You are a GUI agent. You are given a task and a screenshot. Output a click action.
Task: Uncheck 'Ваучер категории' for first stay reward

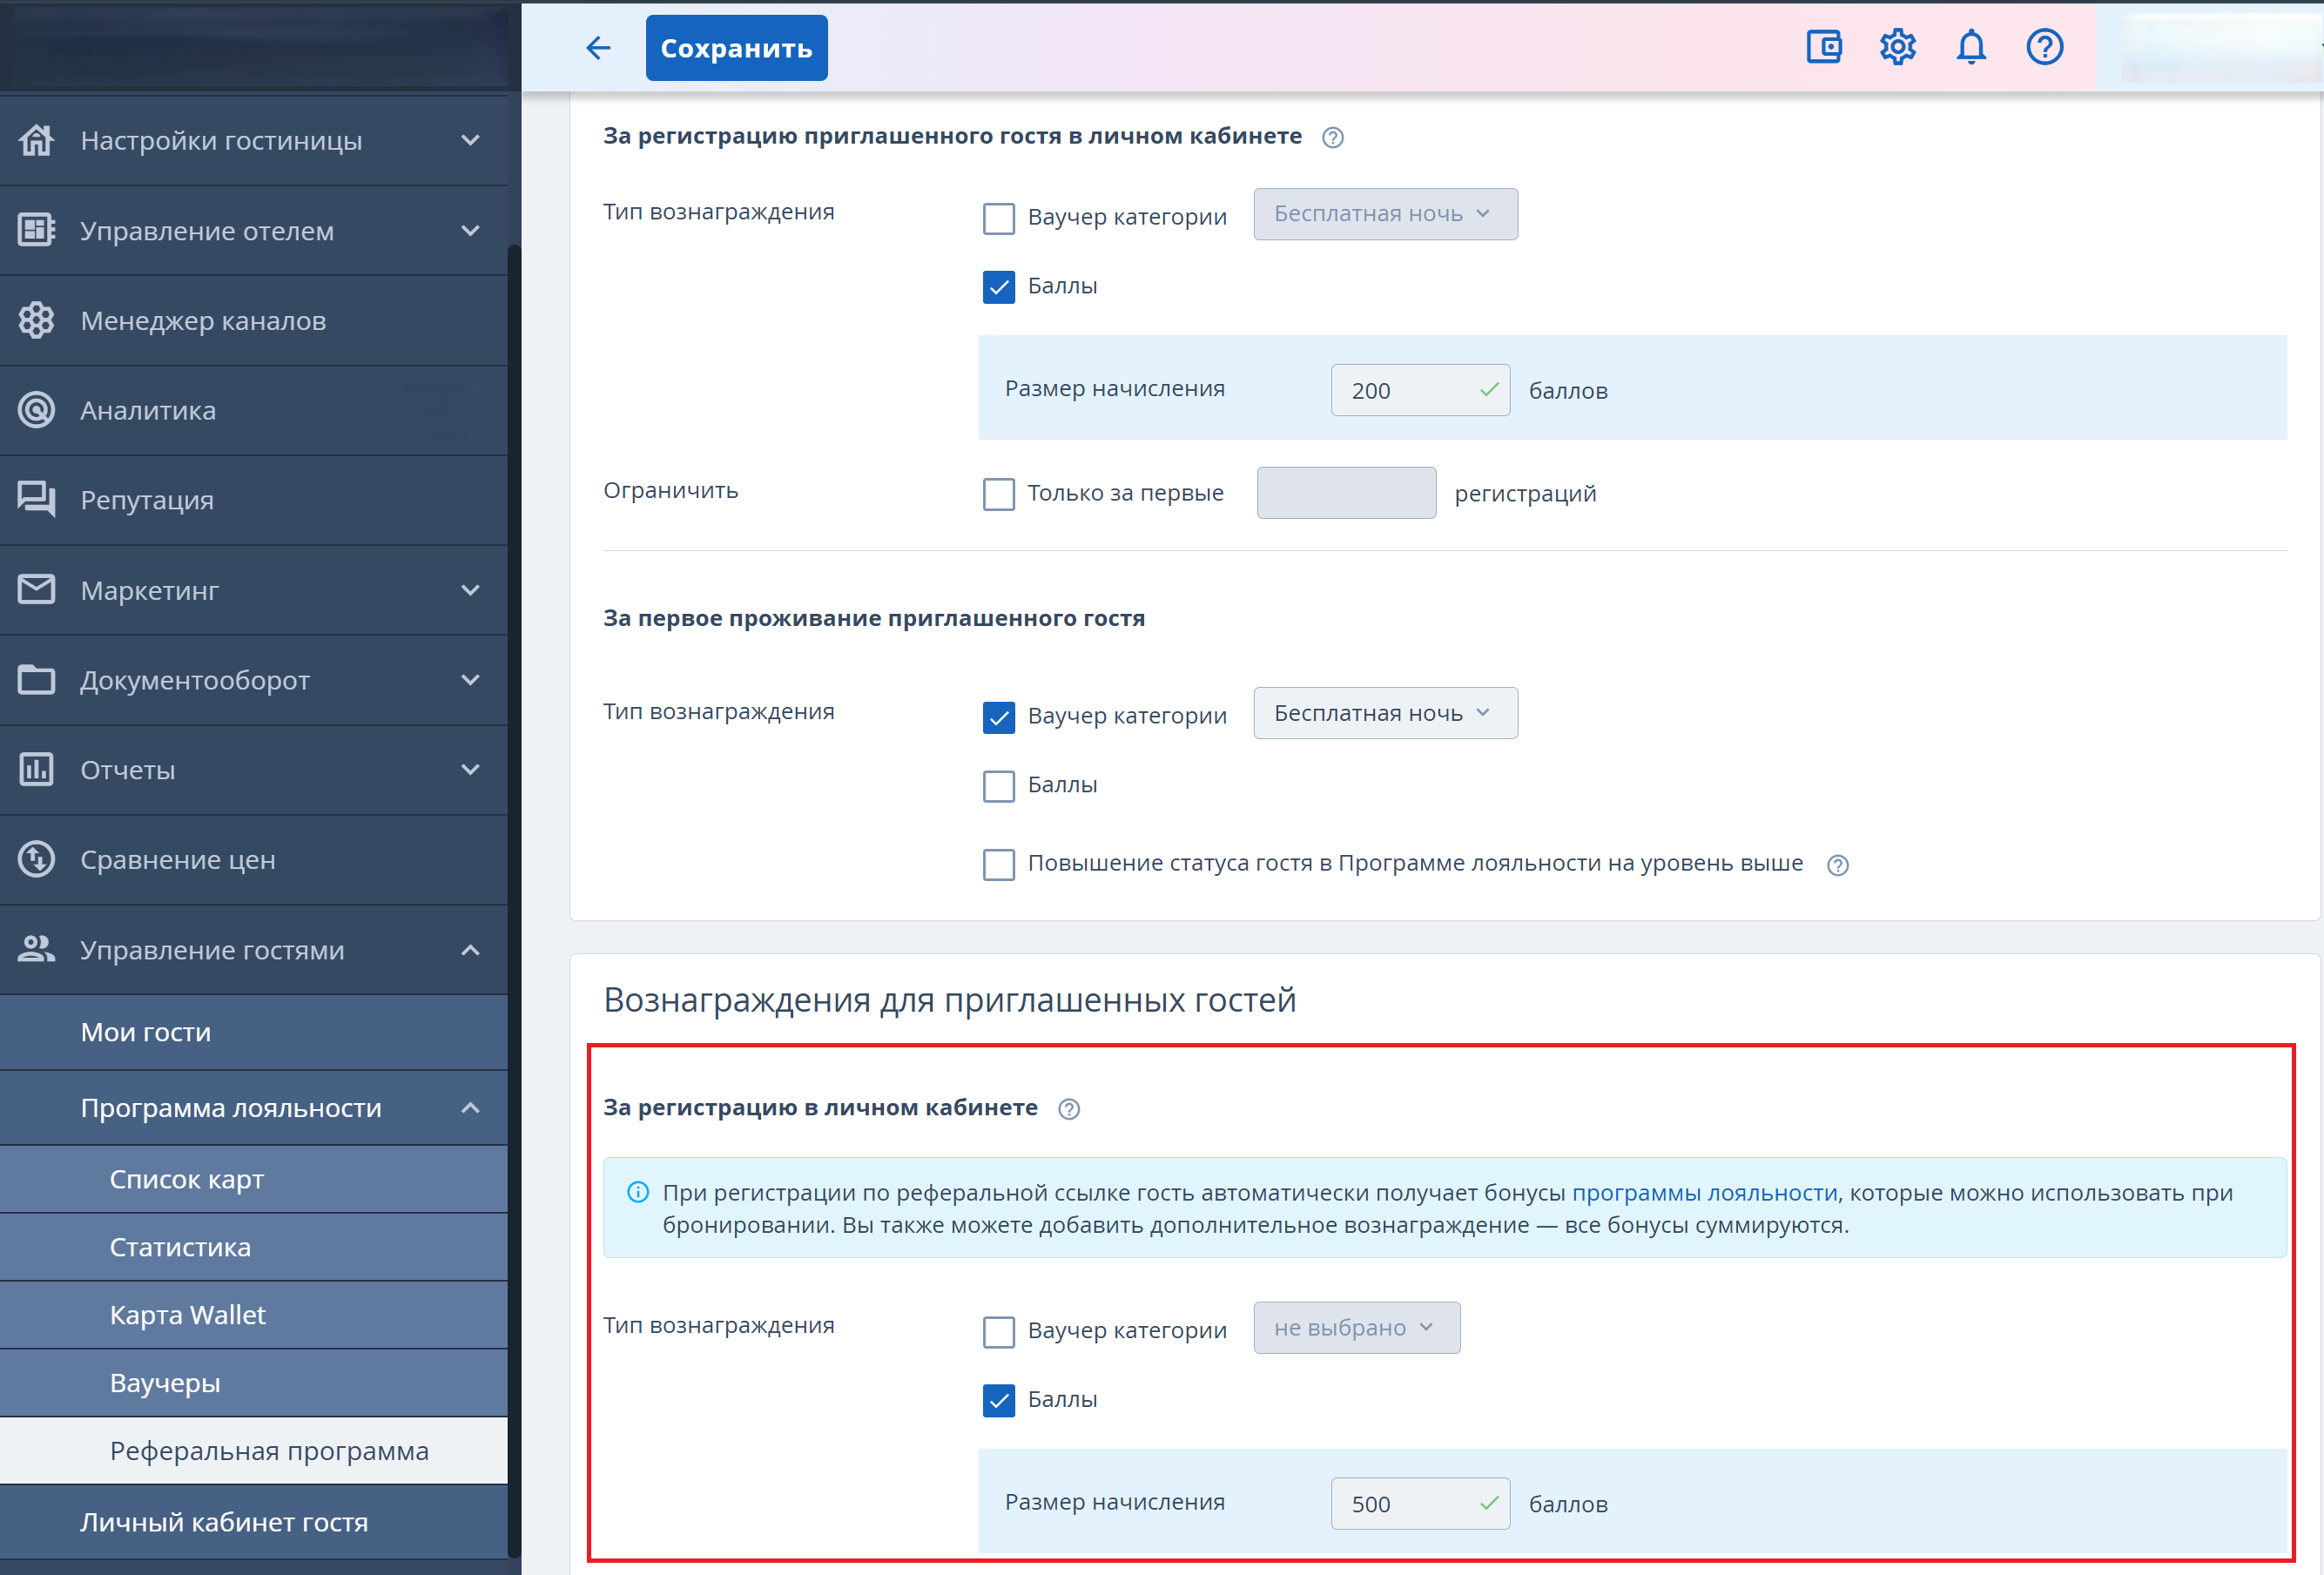[998, 717]
